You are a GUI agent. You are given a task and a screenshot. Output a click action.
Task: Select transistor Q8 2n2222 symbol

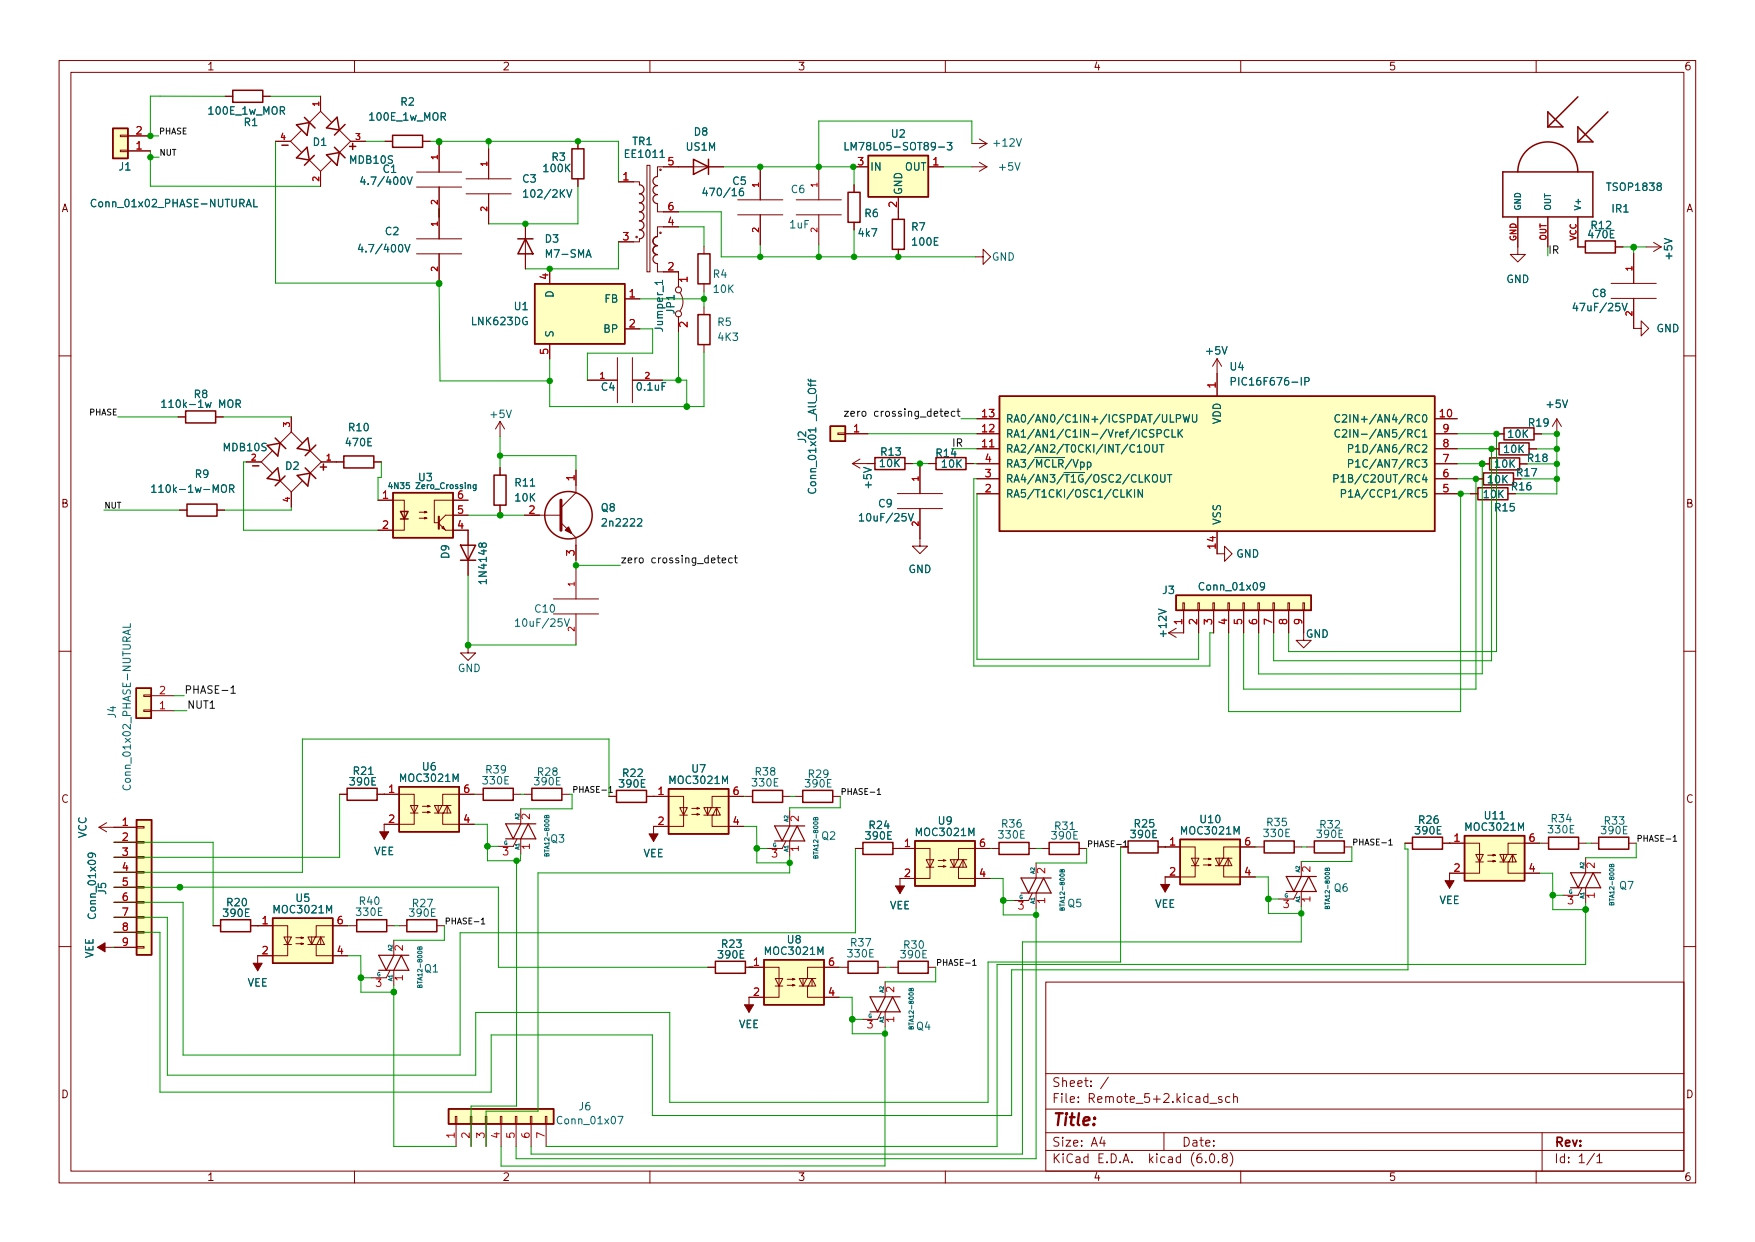(x=568, y=515)
